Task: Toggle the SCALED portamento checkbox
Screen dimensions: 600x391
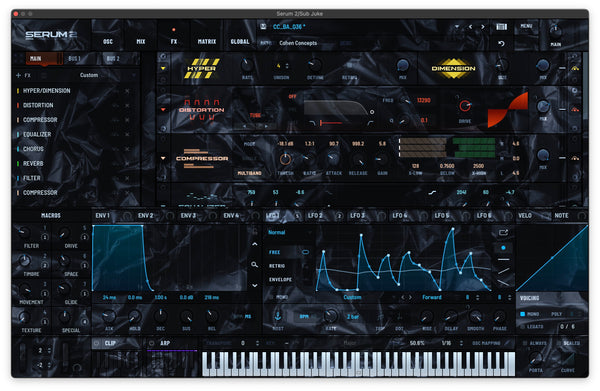Action: point(558,343)
